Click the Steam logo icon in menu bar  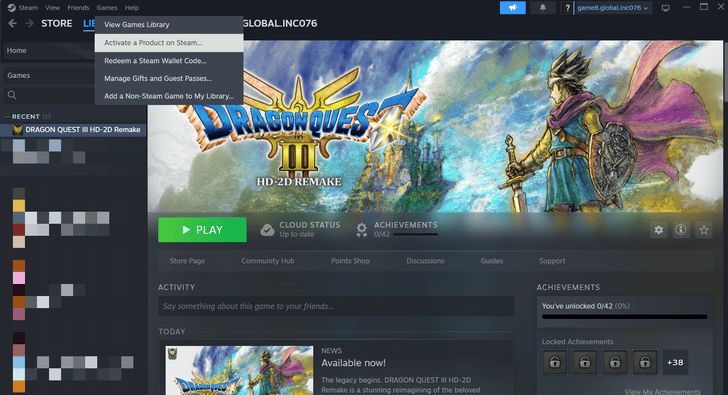pyautogui.click(x=12, y=7)
